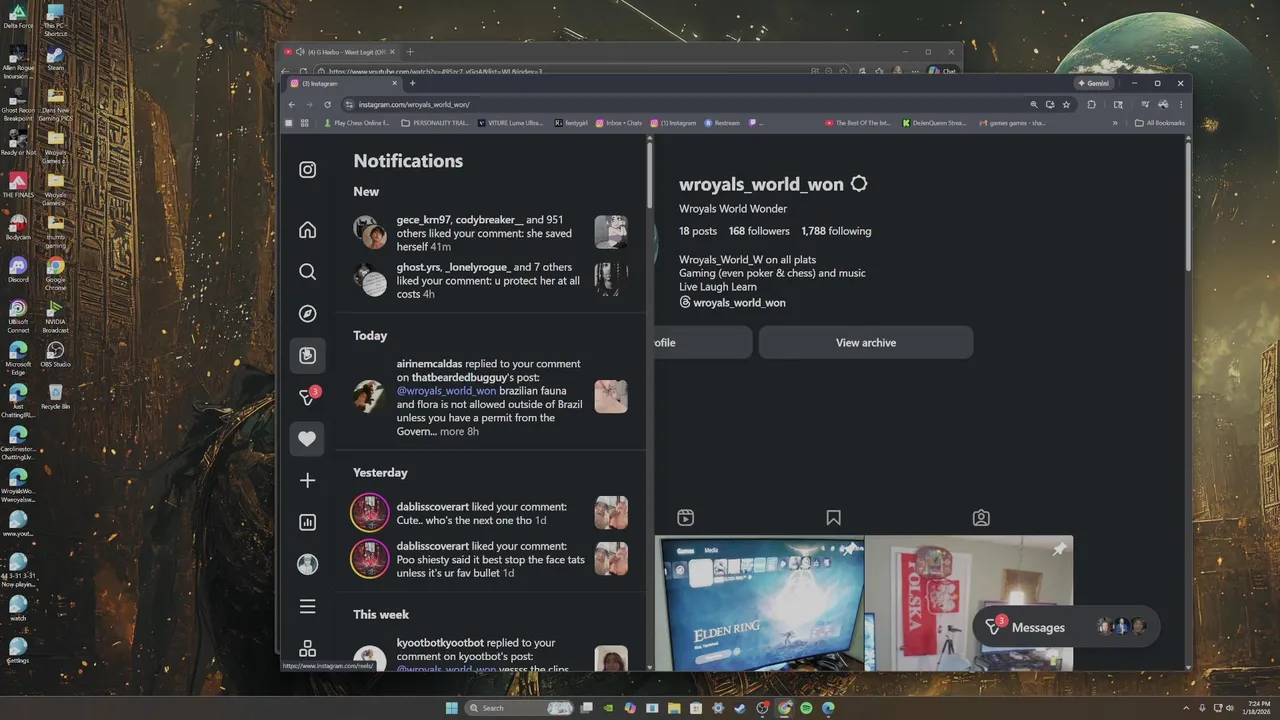The width and height of the screenshot is (1280, 720).
Task: Open the Dashboard bar chart icon
Action: [x=307, y=522]
